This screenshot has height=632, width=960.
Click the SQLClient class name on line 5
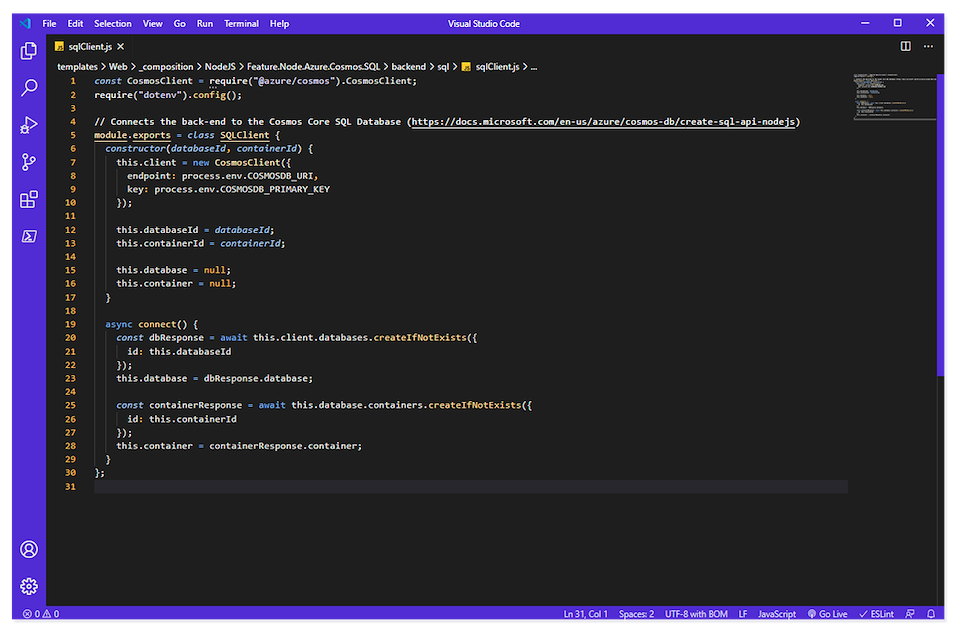pos(244,135)
